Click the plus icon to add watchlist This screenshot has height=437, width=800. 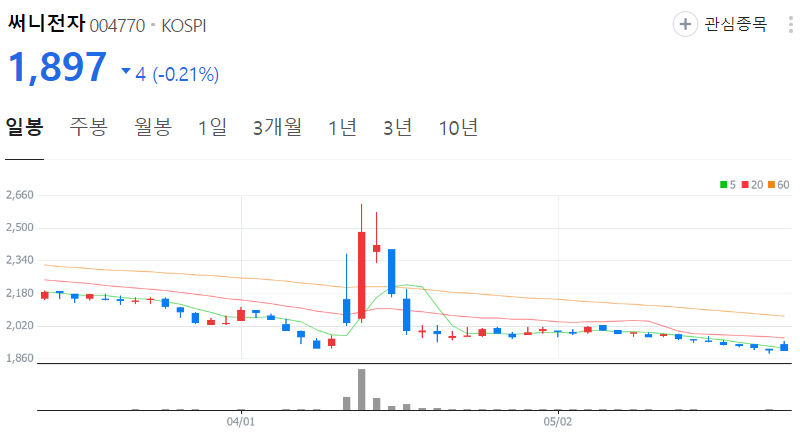pyautogui.click(x=685, y=24)
